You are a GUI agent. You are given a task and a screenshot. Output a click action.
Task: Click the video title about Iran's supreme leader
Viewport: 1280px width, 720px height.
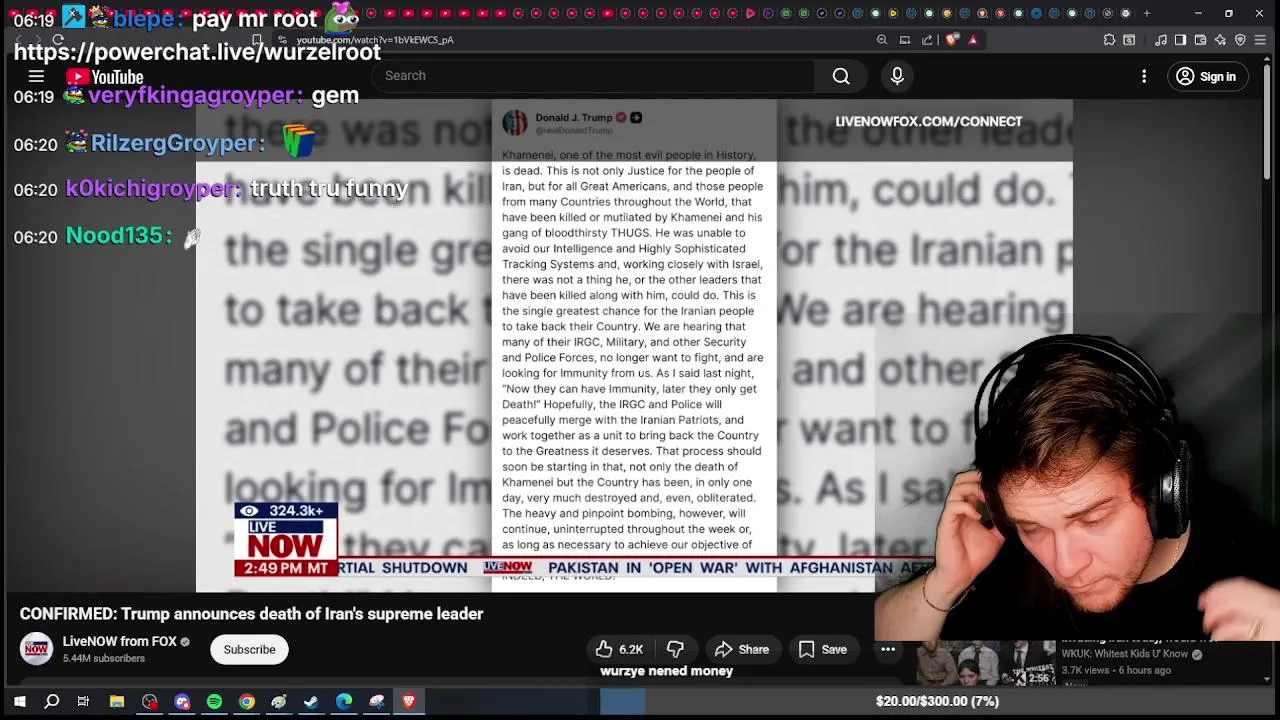pos(251,614)
